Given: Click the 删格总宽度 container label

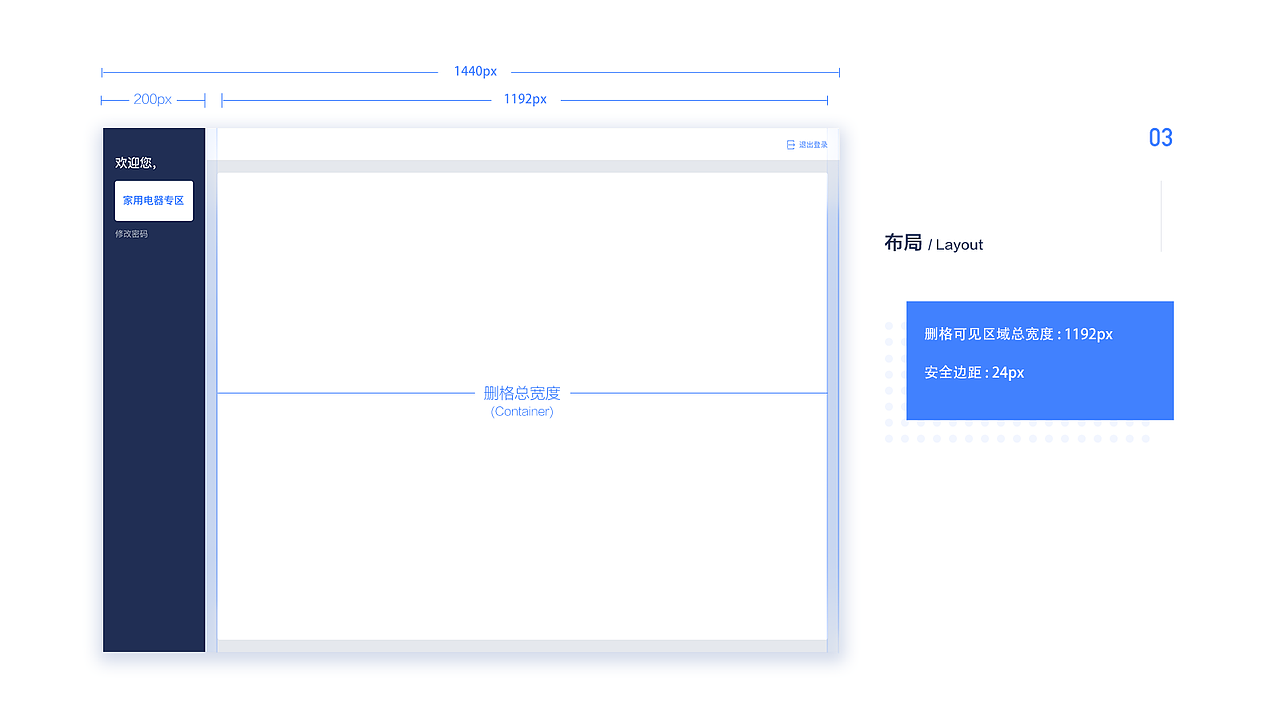Looking at the screenshot, I should pos(522,393).
